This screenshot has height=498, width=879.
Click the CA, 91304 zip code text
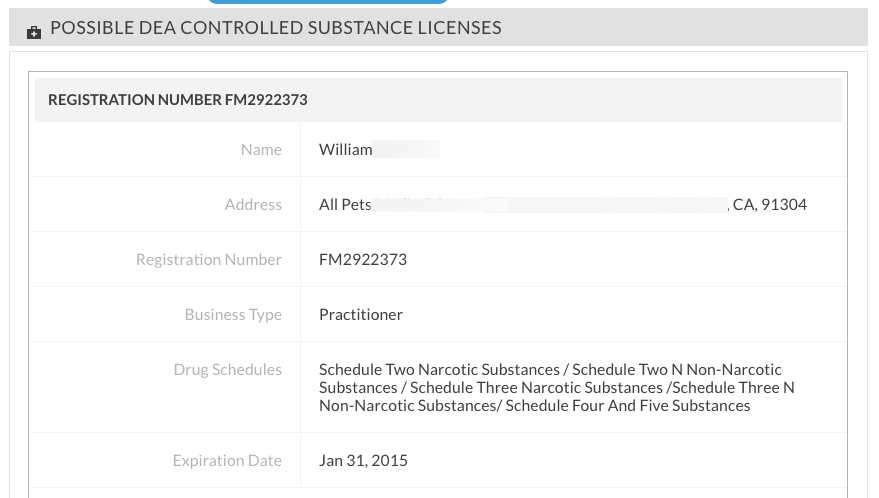pos(770,205)
